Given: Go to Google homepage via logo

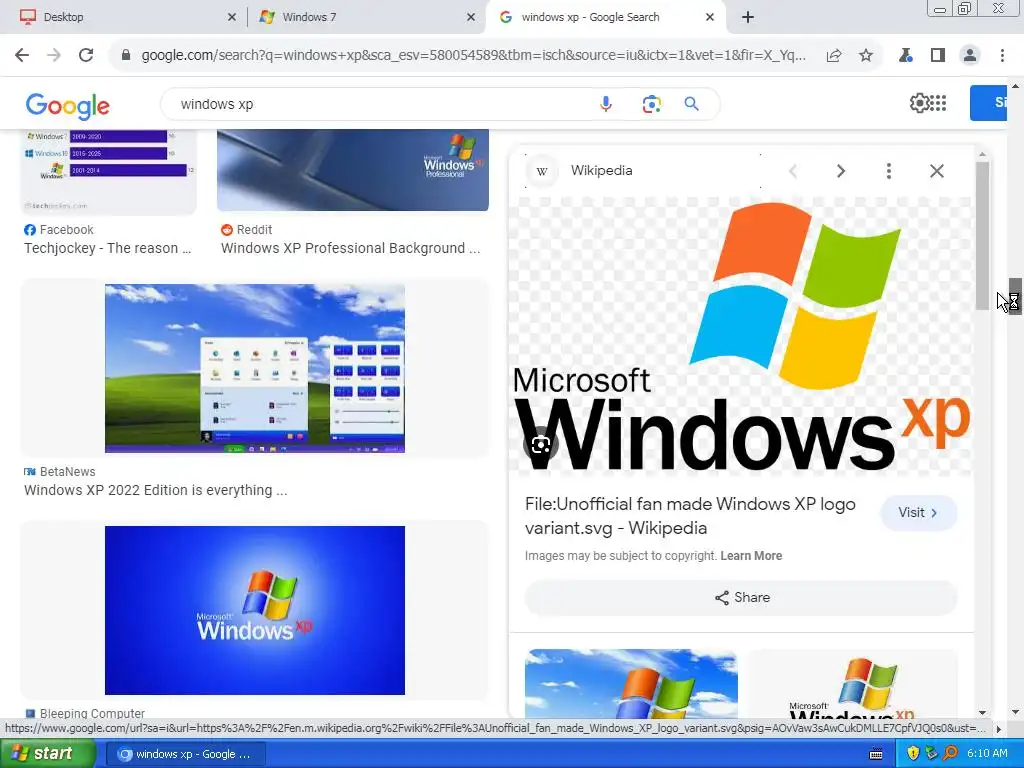Looking at the screenshot, I should click(x=68, y=106).
